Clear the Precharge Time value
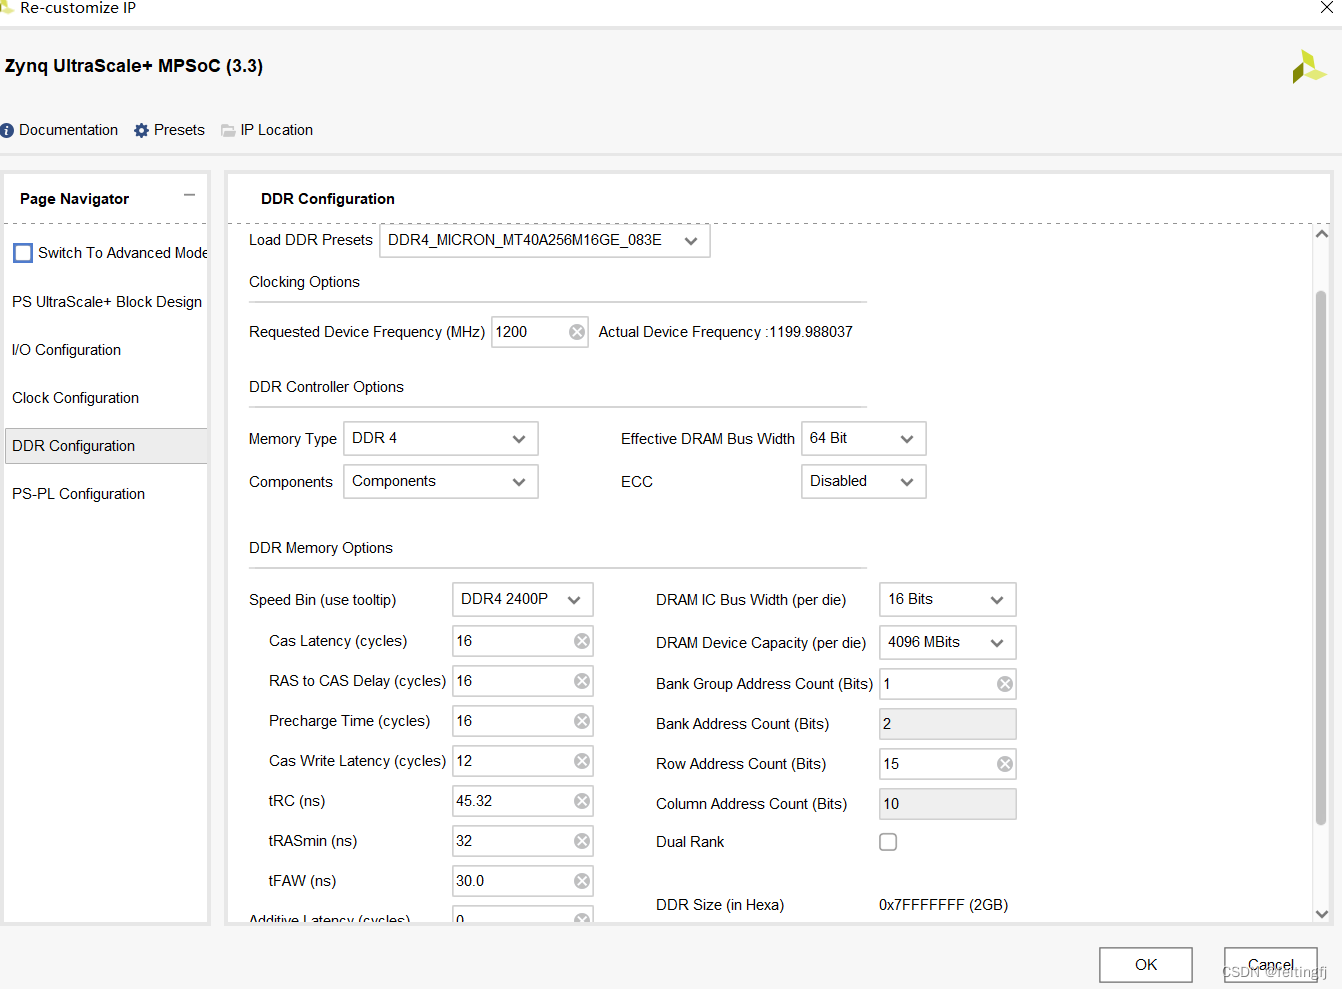 (582, 721)
